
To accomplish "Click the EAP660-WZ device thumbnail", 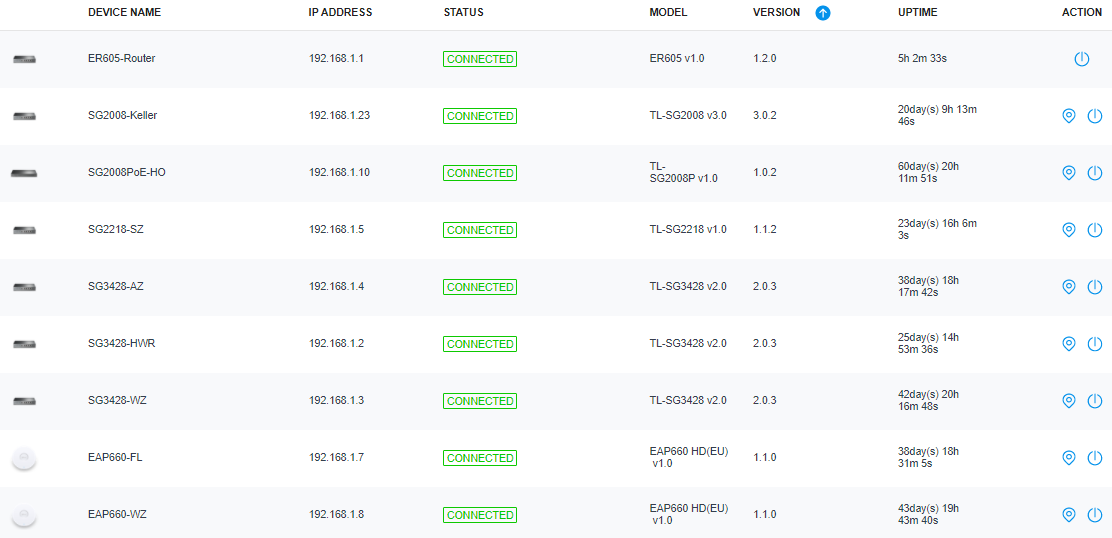I will coord(25,515).
